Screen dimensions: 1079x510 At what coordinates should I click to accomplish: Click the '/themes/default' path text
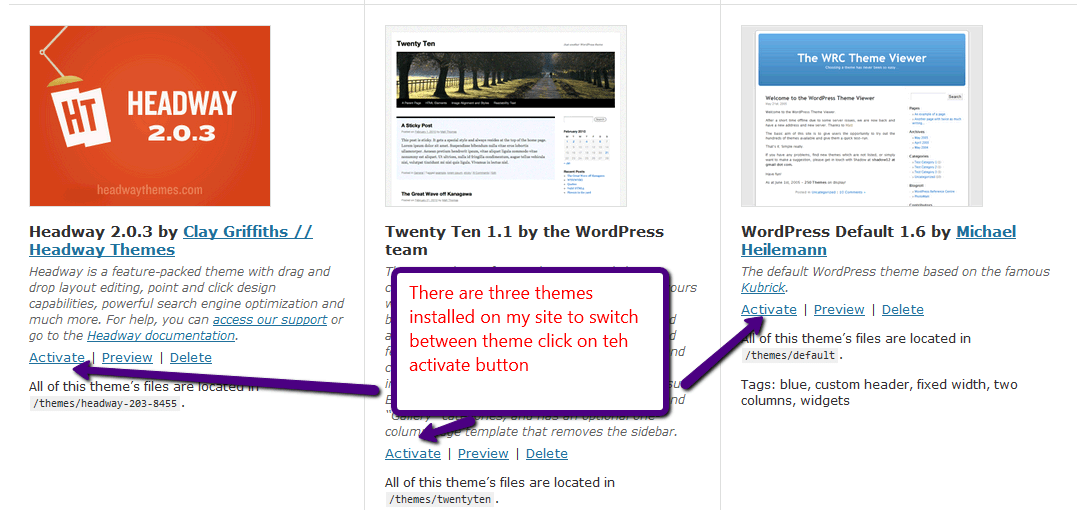tap(790, 356)
